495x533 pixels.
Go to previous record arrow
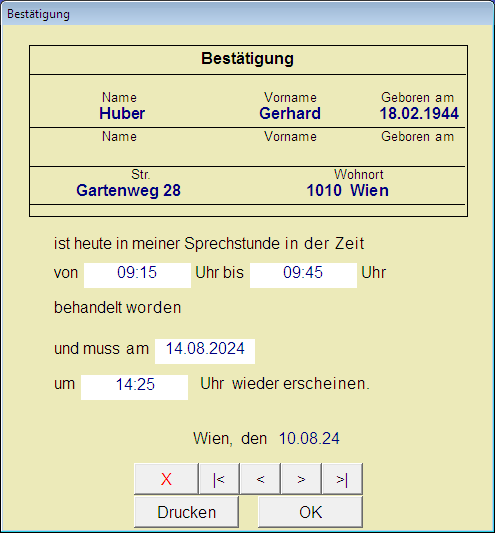(x=260, y=479)
